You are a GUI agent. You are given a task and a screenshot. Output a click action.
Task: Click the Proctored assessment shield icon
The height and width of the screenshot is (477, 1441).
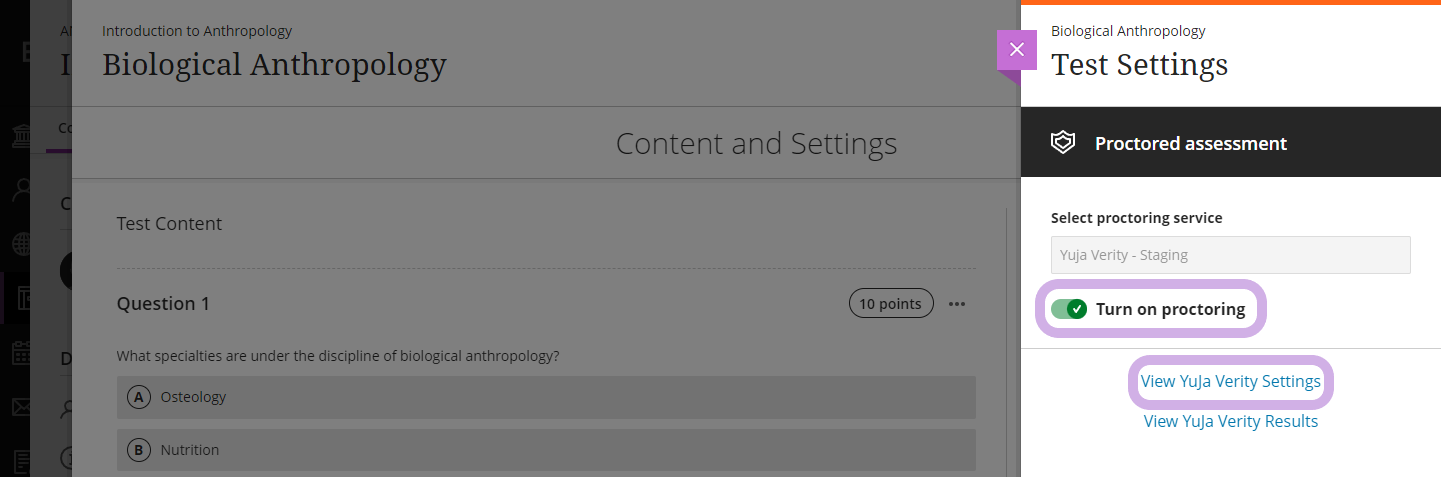(x=1062, y=143)
